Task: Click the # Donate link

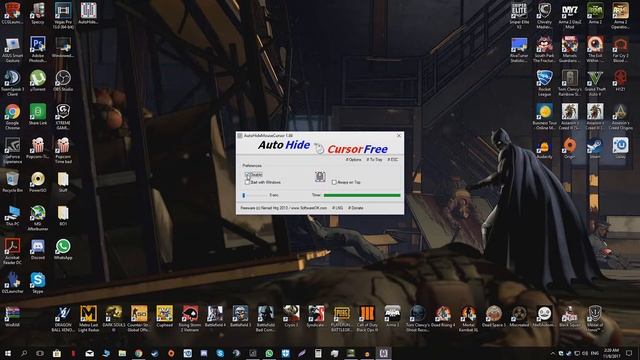Action: (356, 208)
